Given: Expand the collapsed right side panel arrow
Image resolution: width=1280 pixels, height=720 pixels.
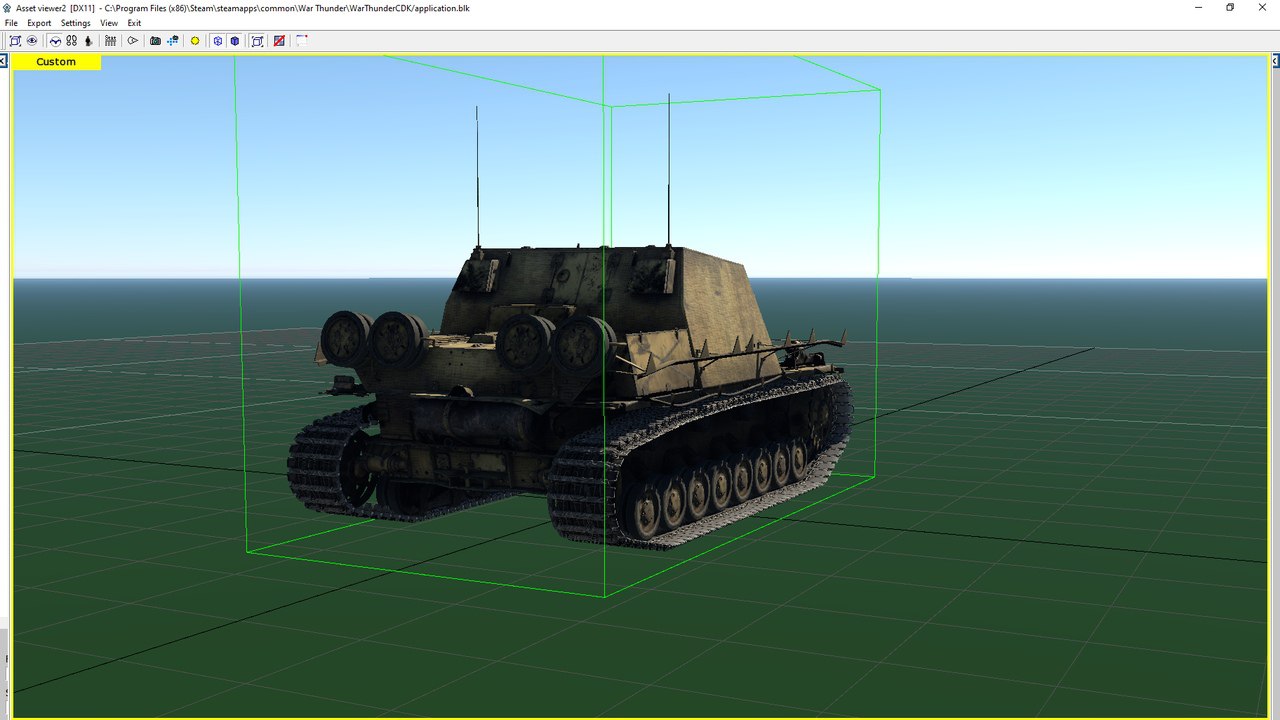Looking at the screenshot, I should pos(1275,61).
